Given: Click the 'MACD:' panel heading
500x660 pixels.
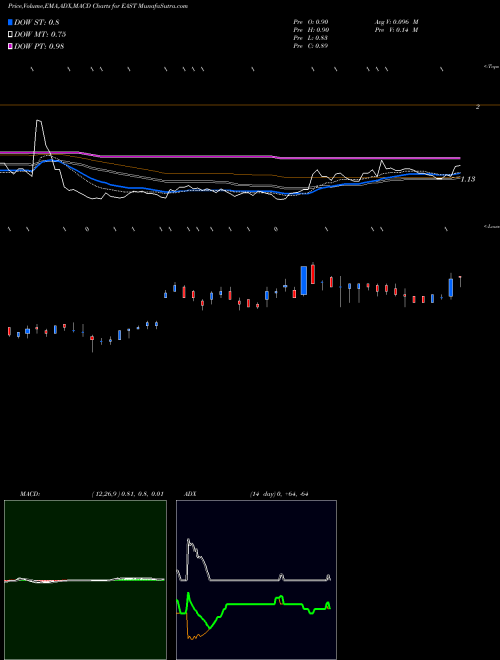Looking at the screenshot, I should [30, 494].
